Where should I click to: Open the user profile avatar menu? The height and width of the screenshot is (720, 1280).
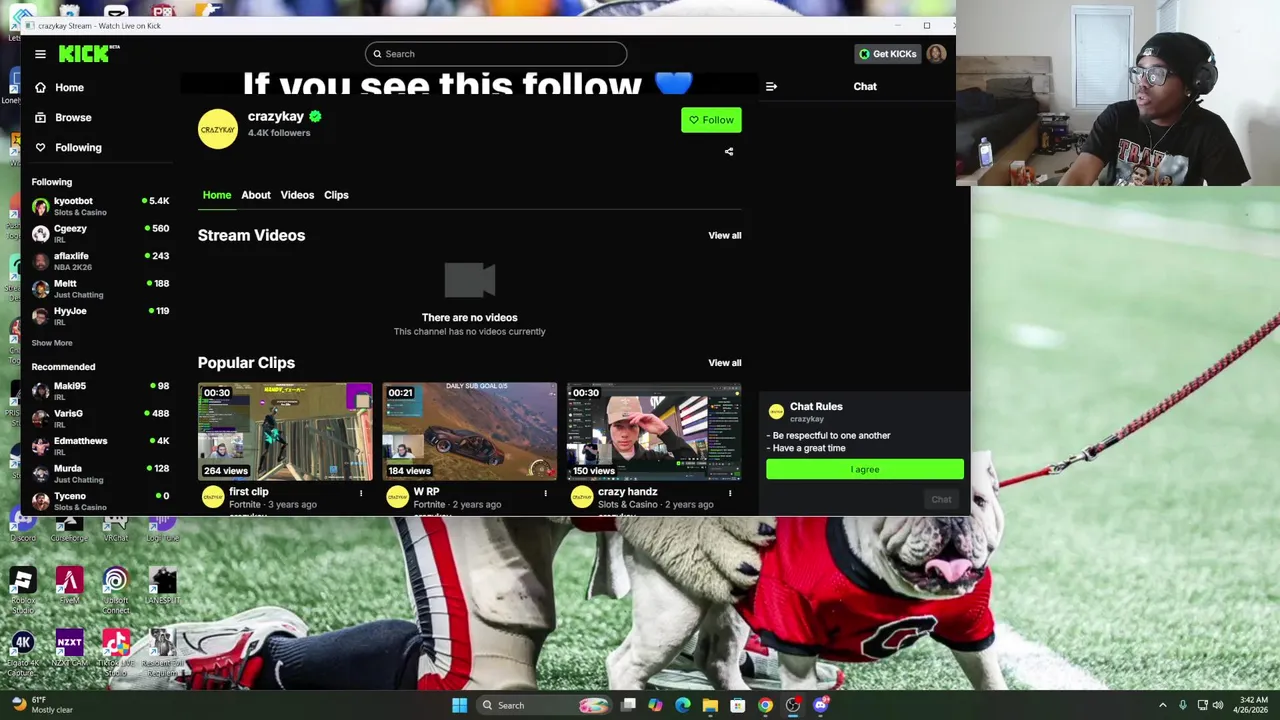(936, 54)
